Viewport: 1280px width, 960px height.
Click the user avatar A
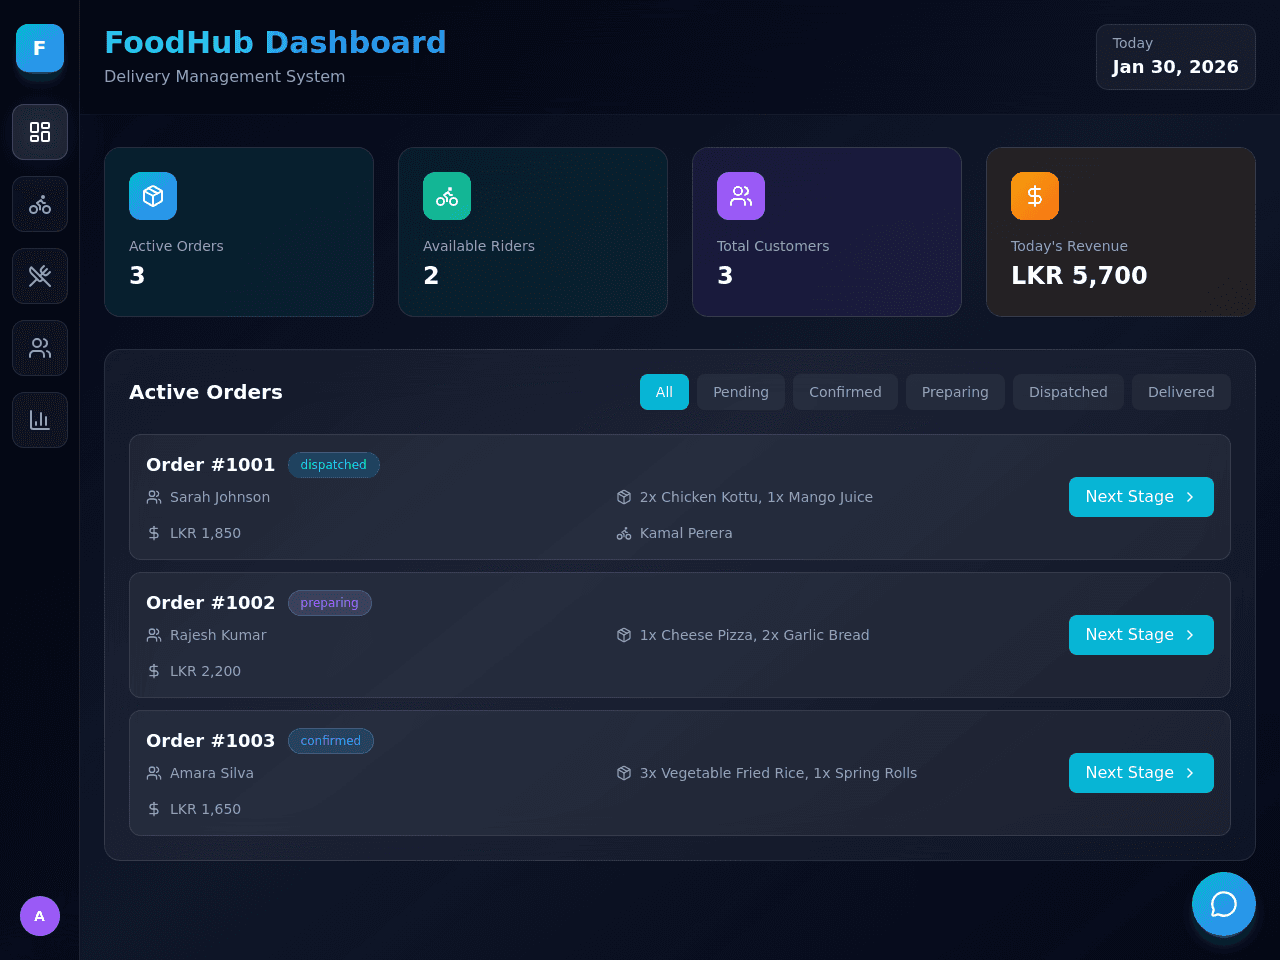pos(40,916)
